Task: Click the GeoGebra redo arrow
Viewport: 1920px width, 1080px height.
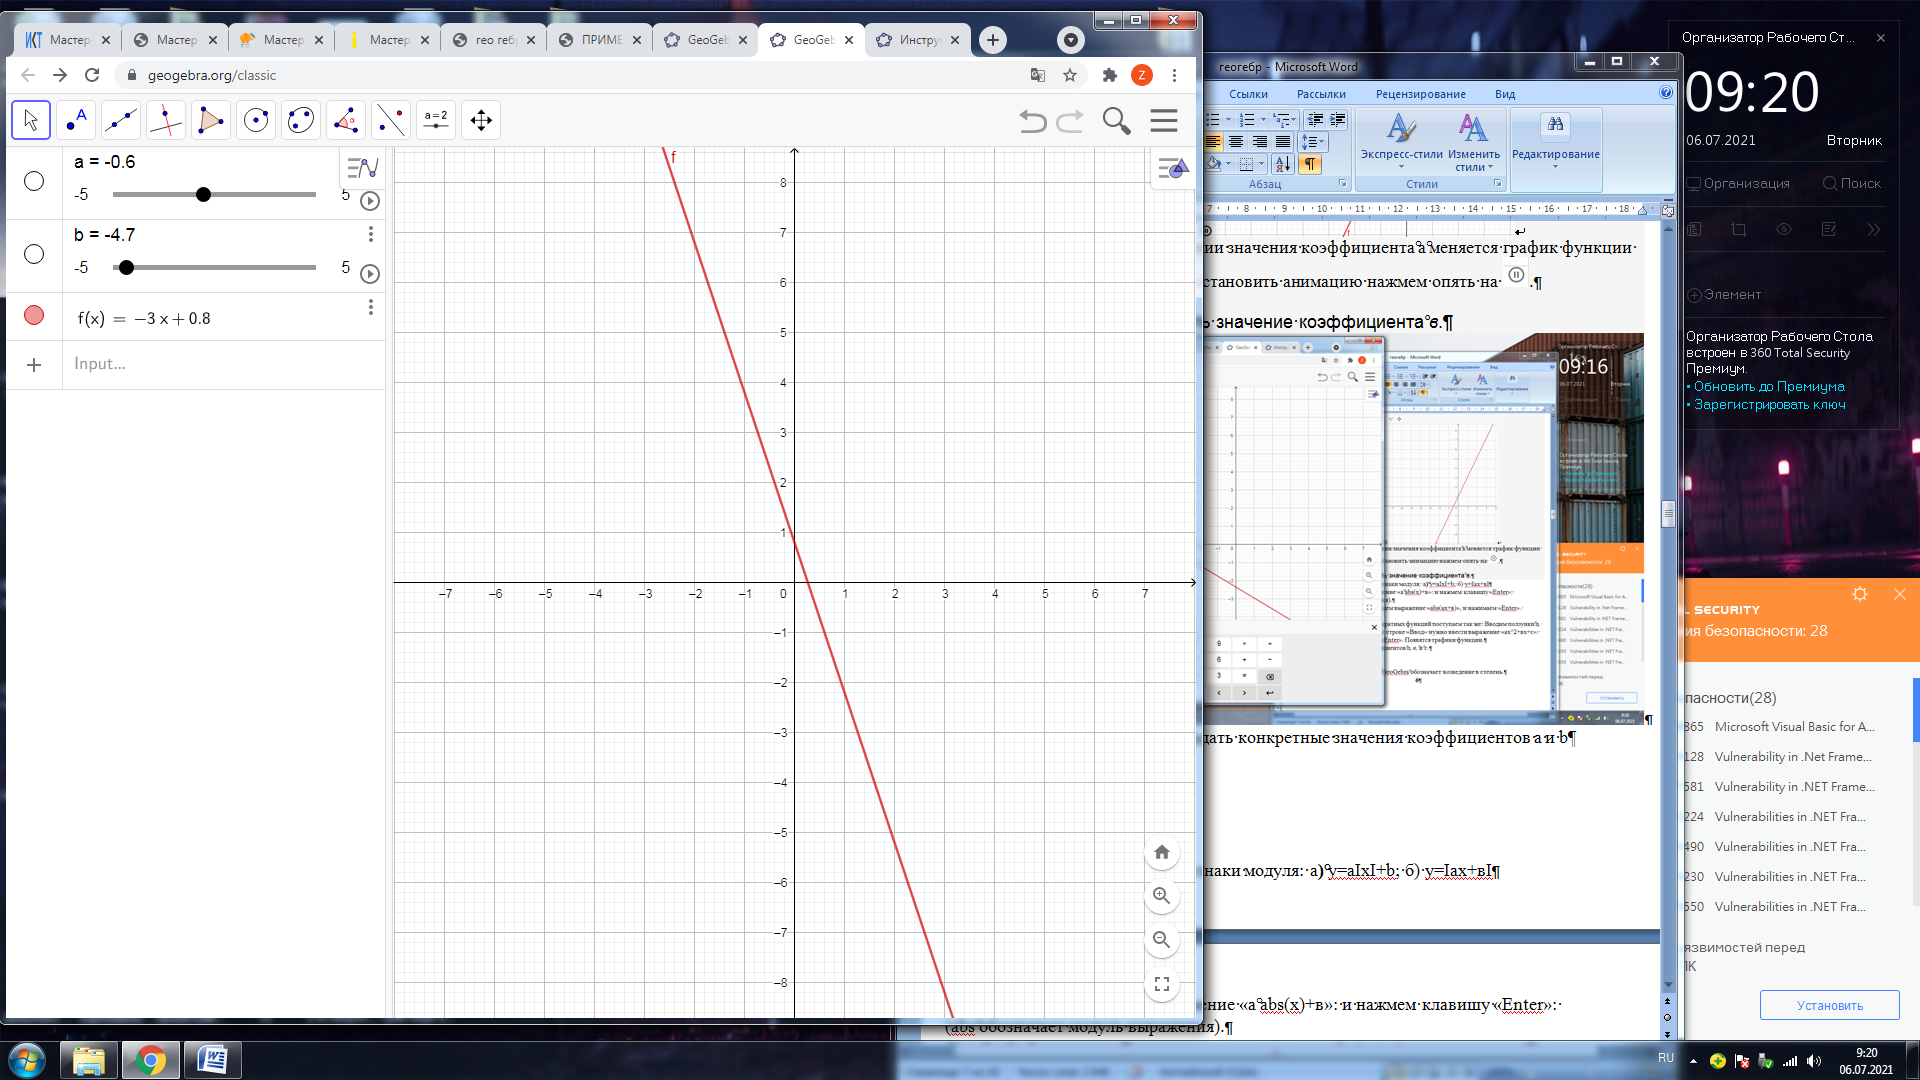Action: 1070,121
